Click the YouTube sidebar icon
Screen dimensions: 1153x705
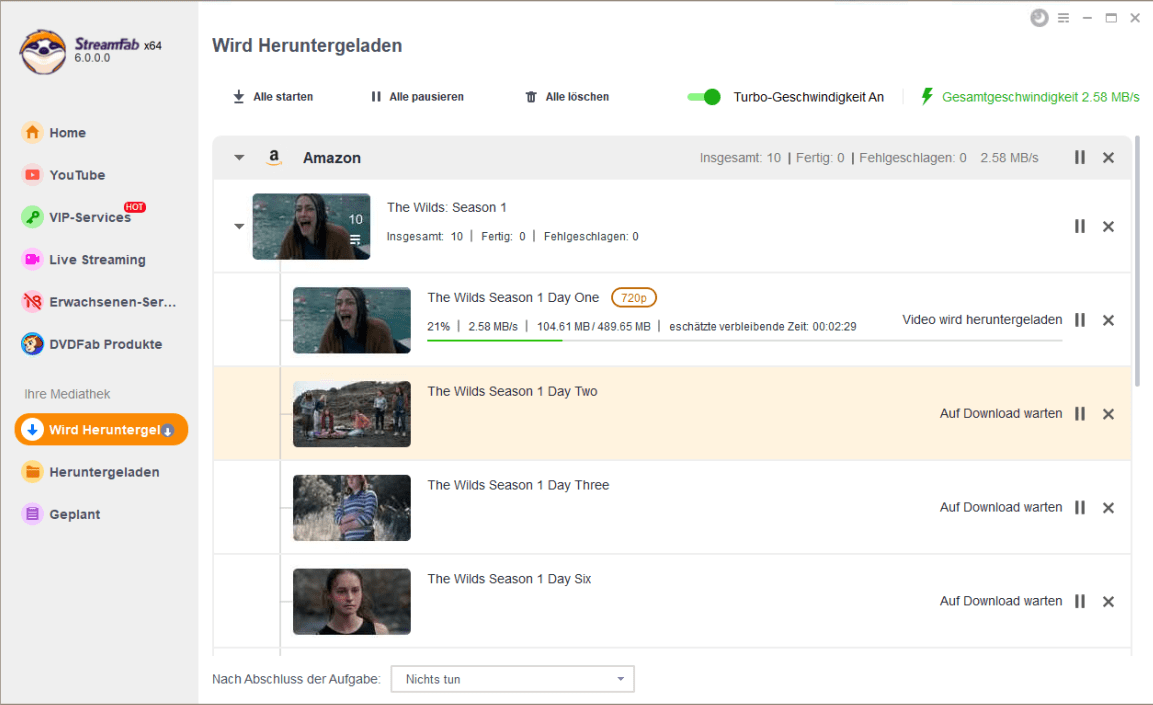(x=32, y=175)
